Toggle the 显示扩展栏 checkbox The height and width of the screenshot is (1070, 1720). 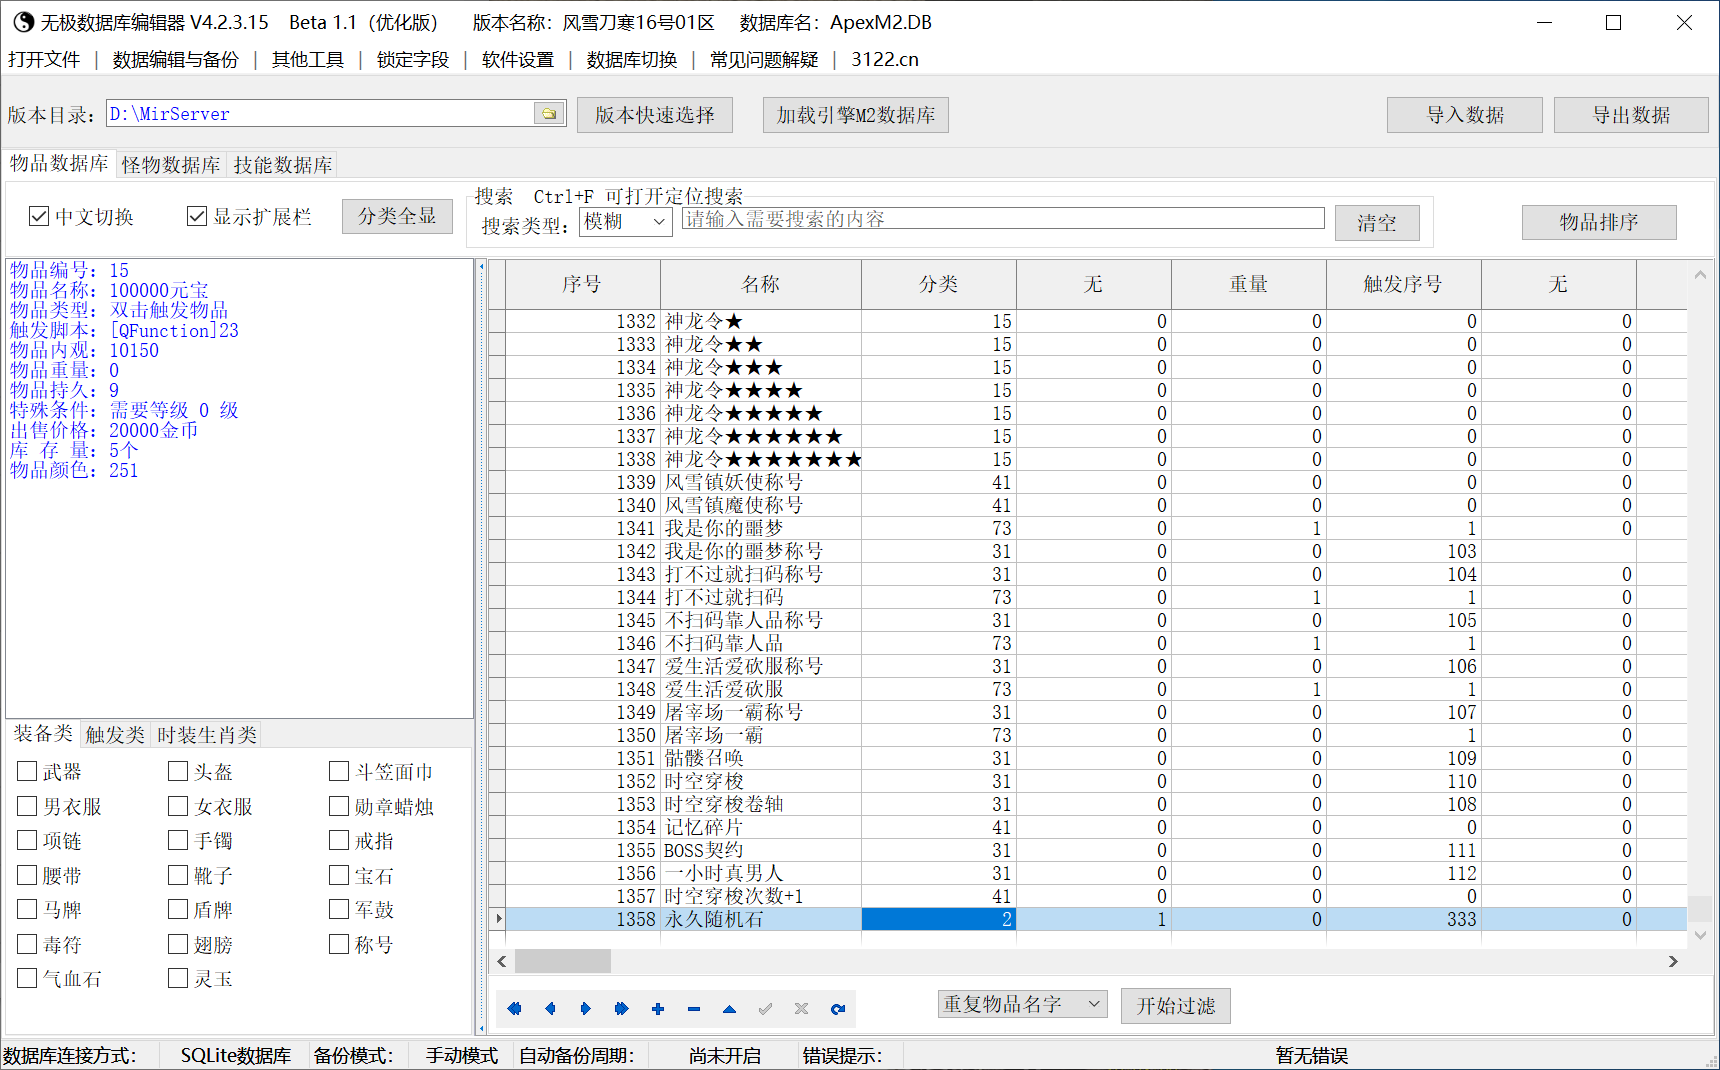point(197,216)
